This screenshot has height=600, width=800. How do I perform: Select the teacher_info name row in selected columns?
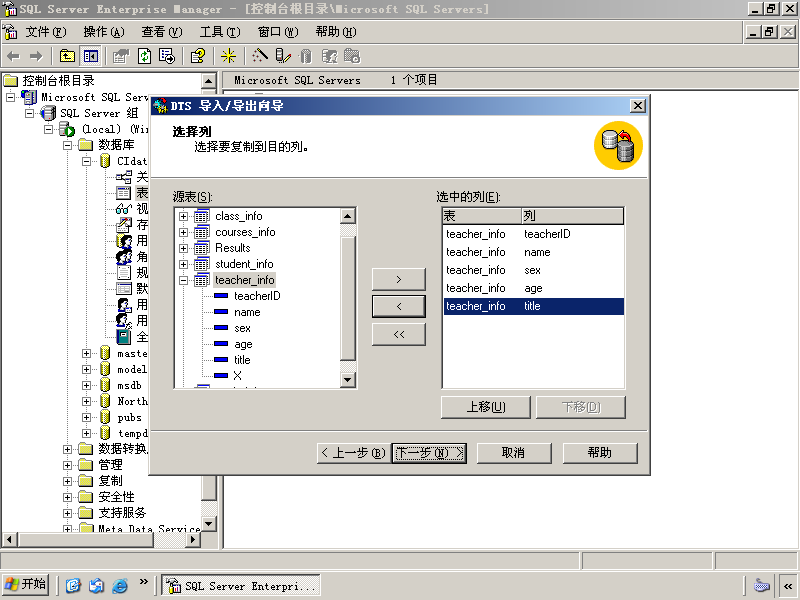(533, 252)
